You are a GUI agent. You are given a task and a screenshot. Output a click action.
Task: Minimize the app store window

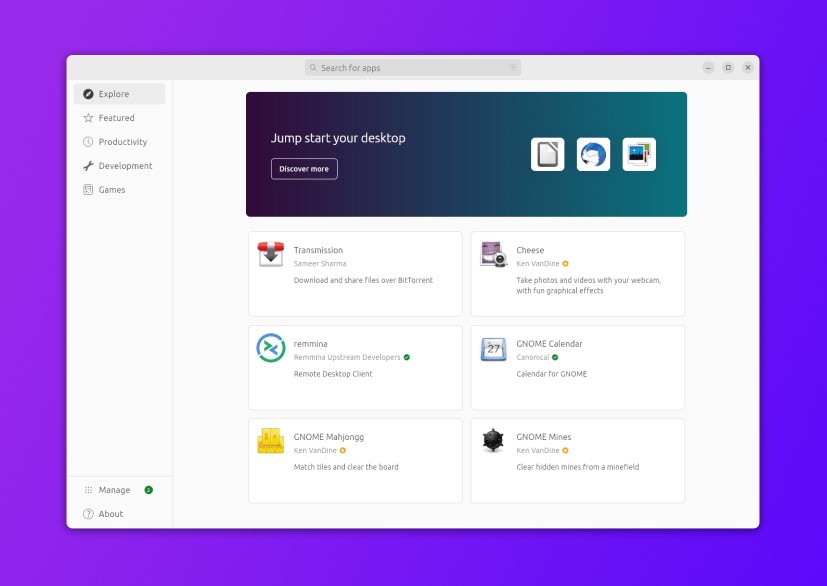click(x=708, y=68)
